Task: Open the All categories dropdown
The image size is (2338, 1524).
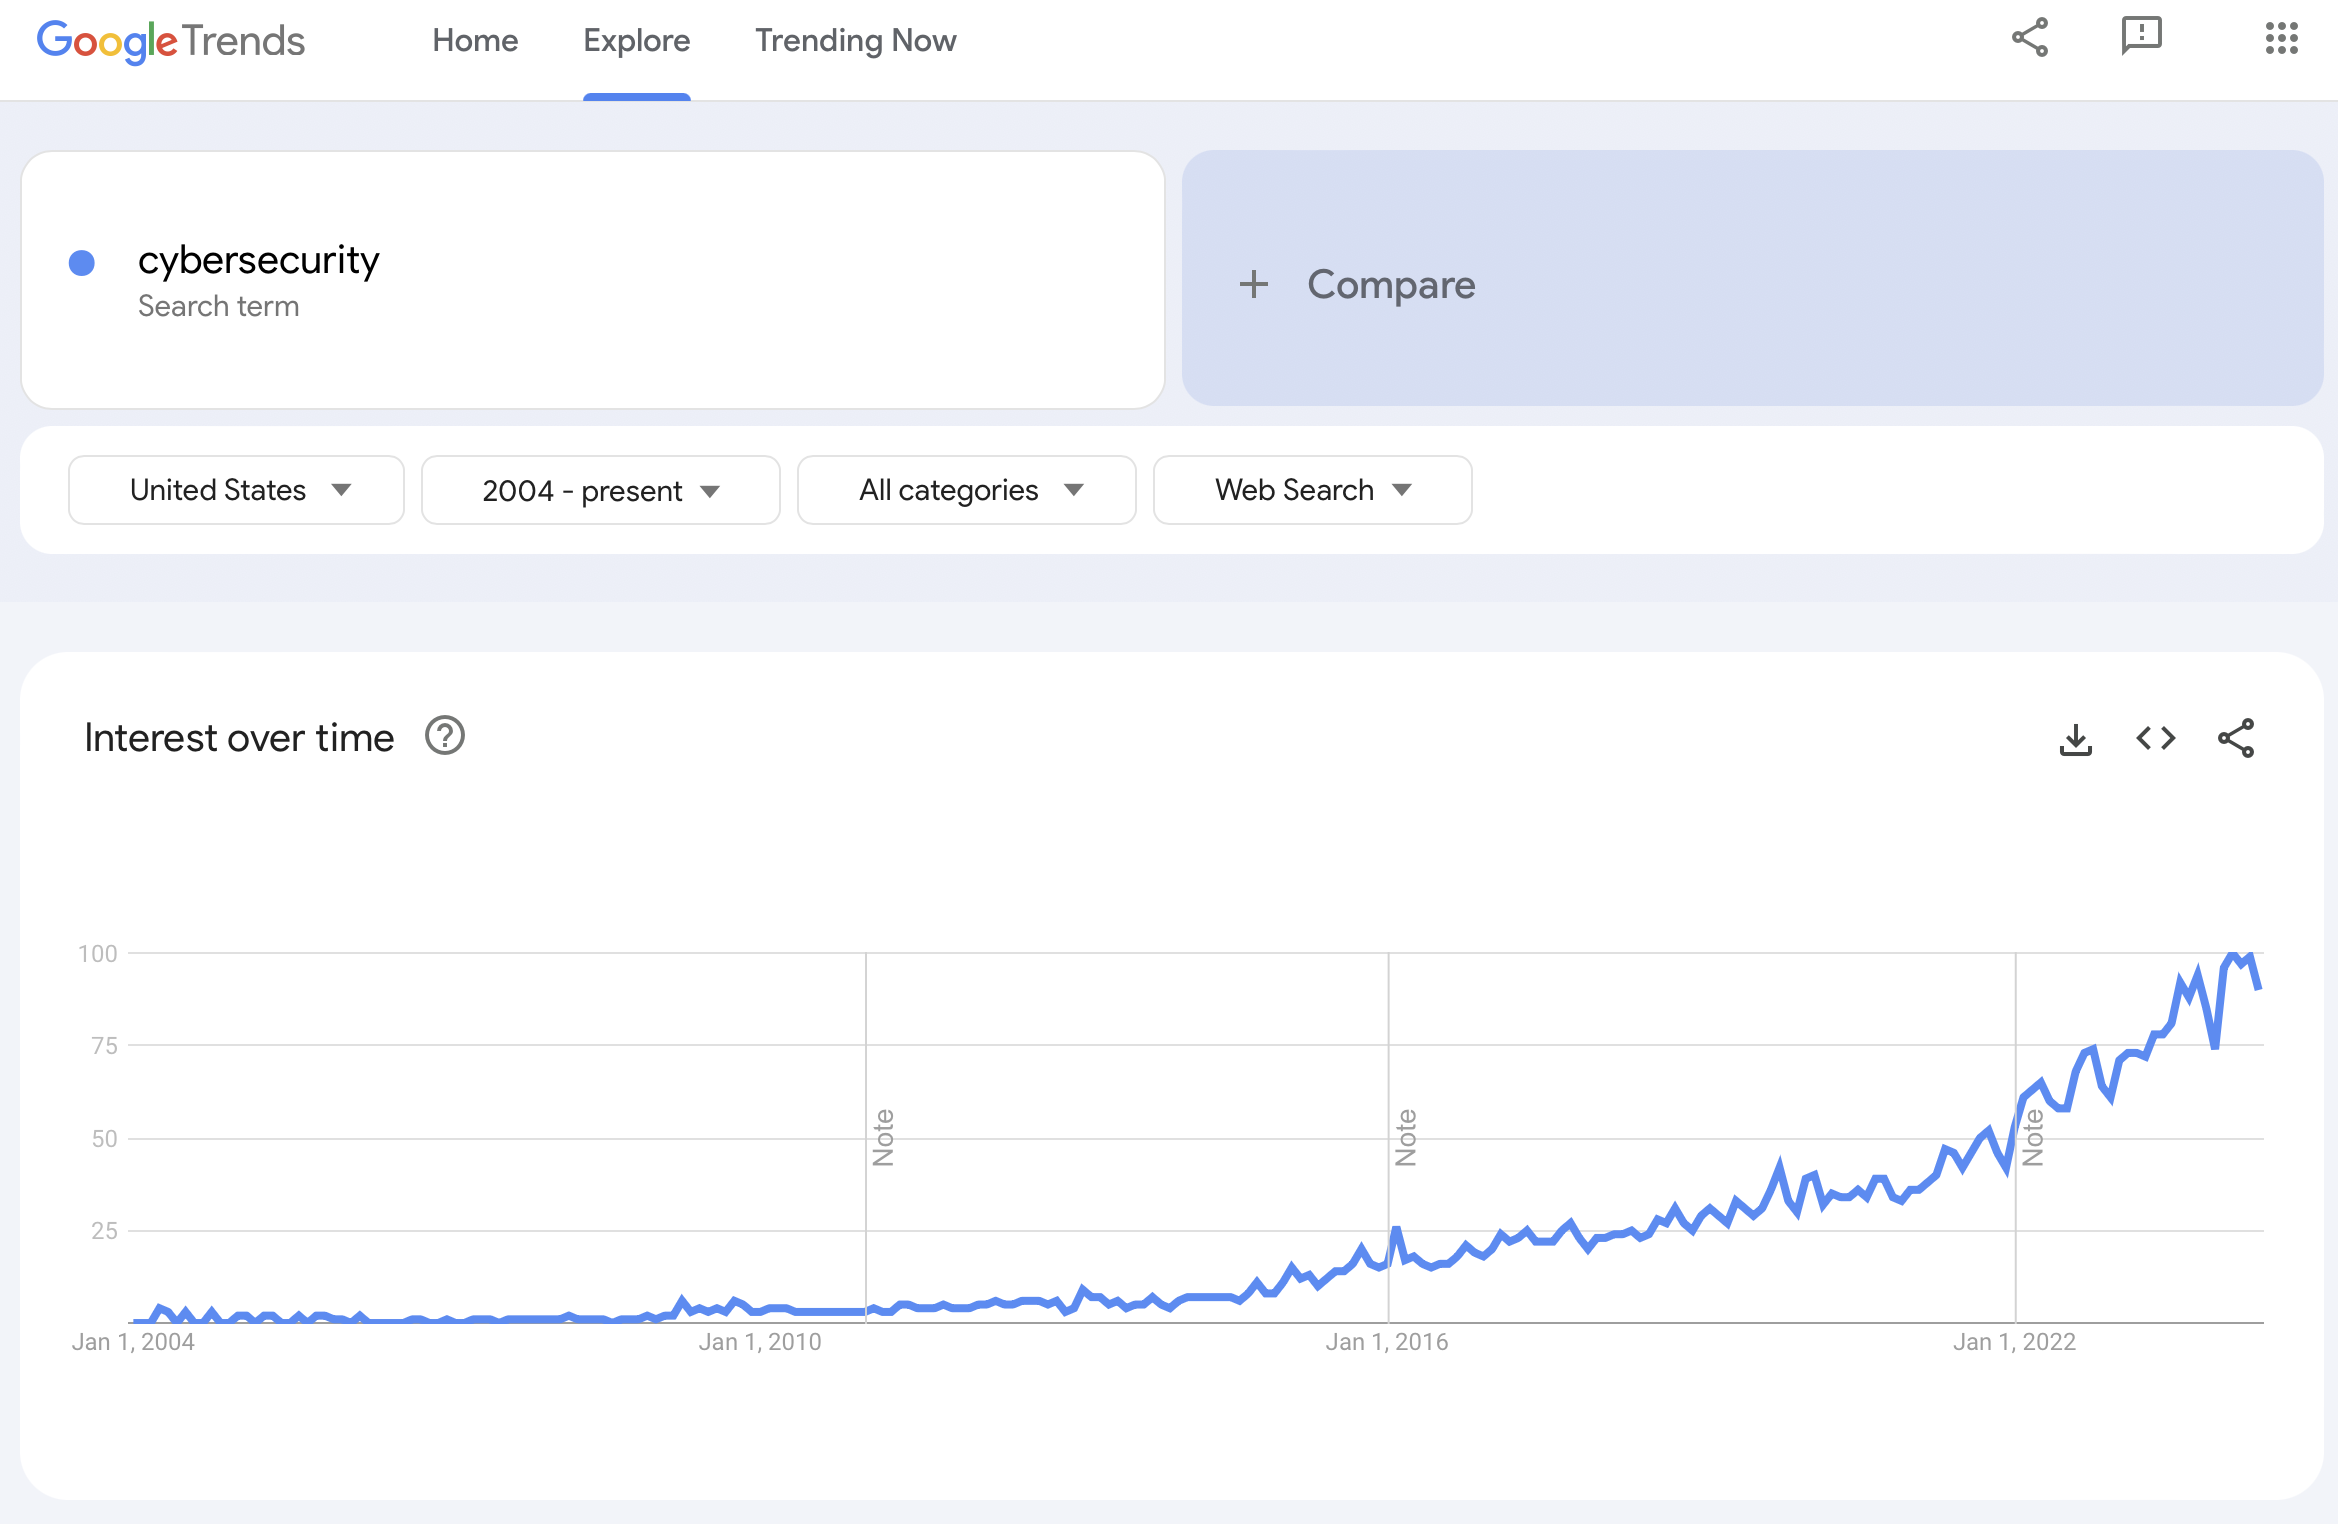Action: [966, 490]
